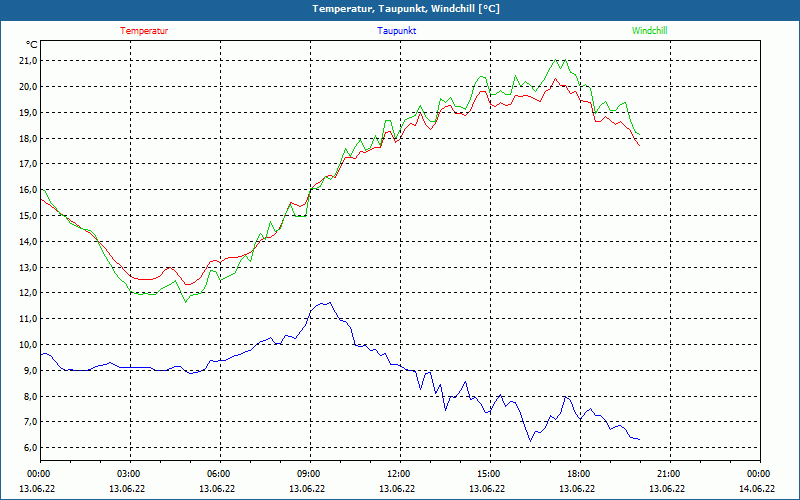
Task: Select the 19,0 y-axis value
Action: click(27, 112)
